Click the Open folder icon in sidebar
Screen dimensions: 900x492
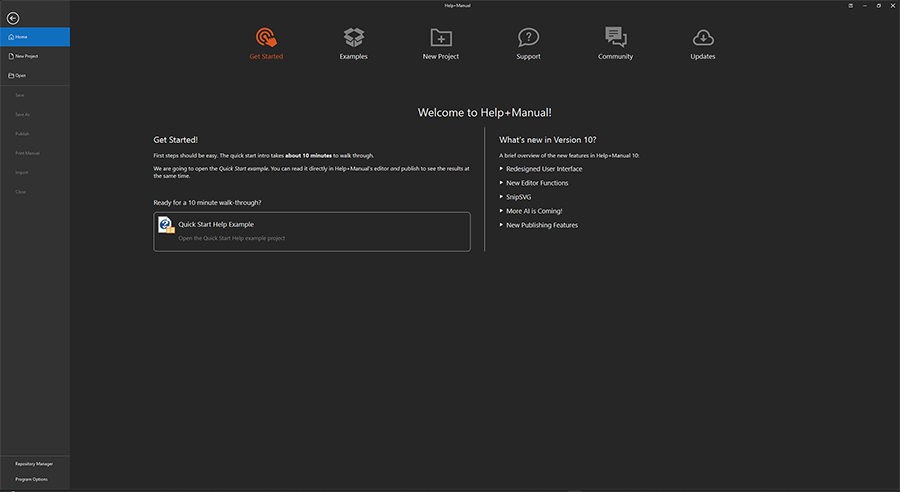(11, 75)
